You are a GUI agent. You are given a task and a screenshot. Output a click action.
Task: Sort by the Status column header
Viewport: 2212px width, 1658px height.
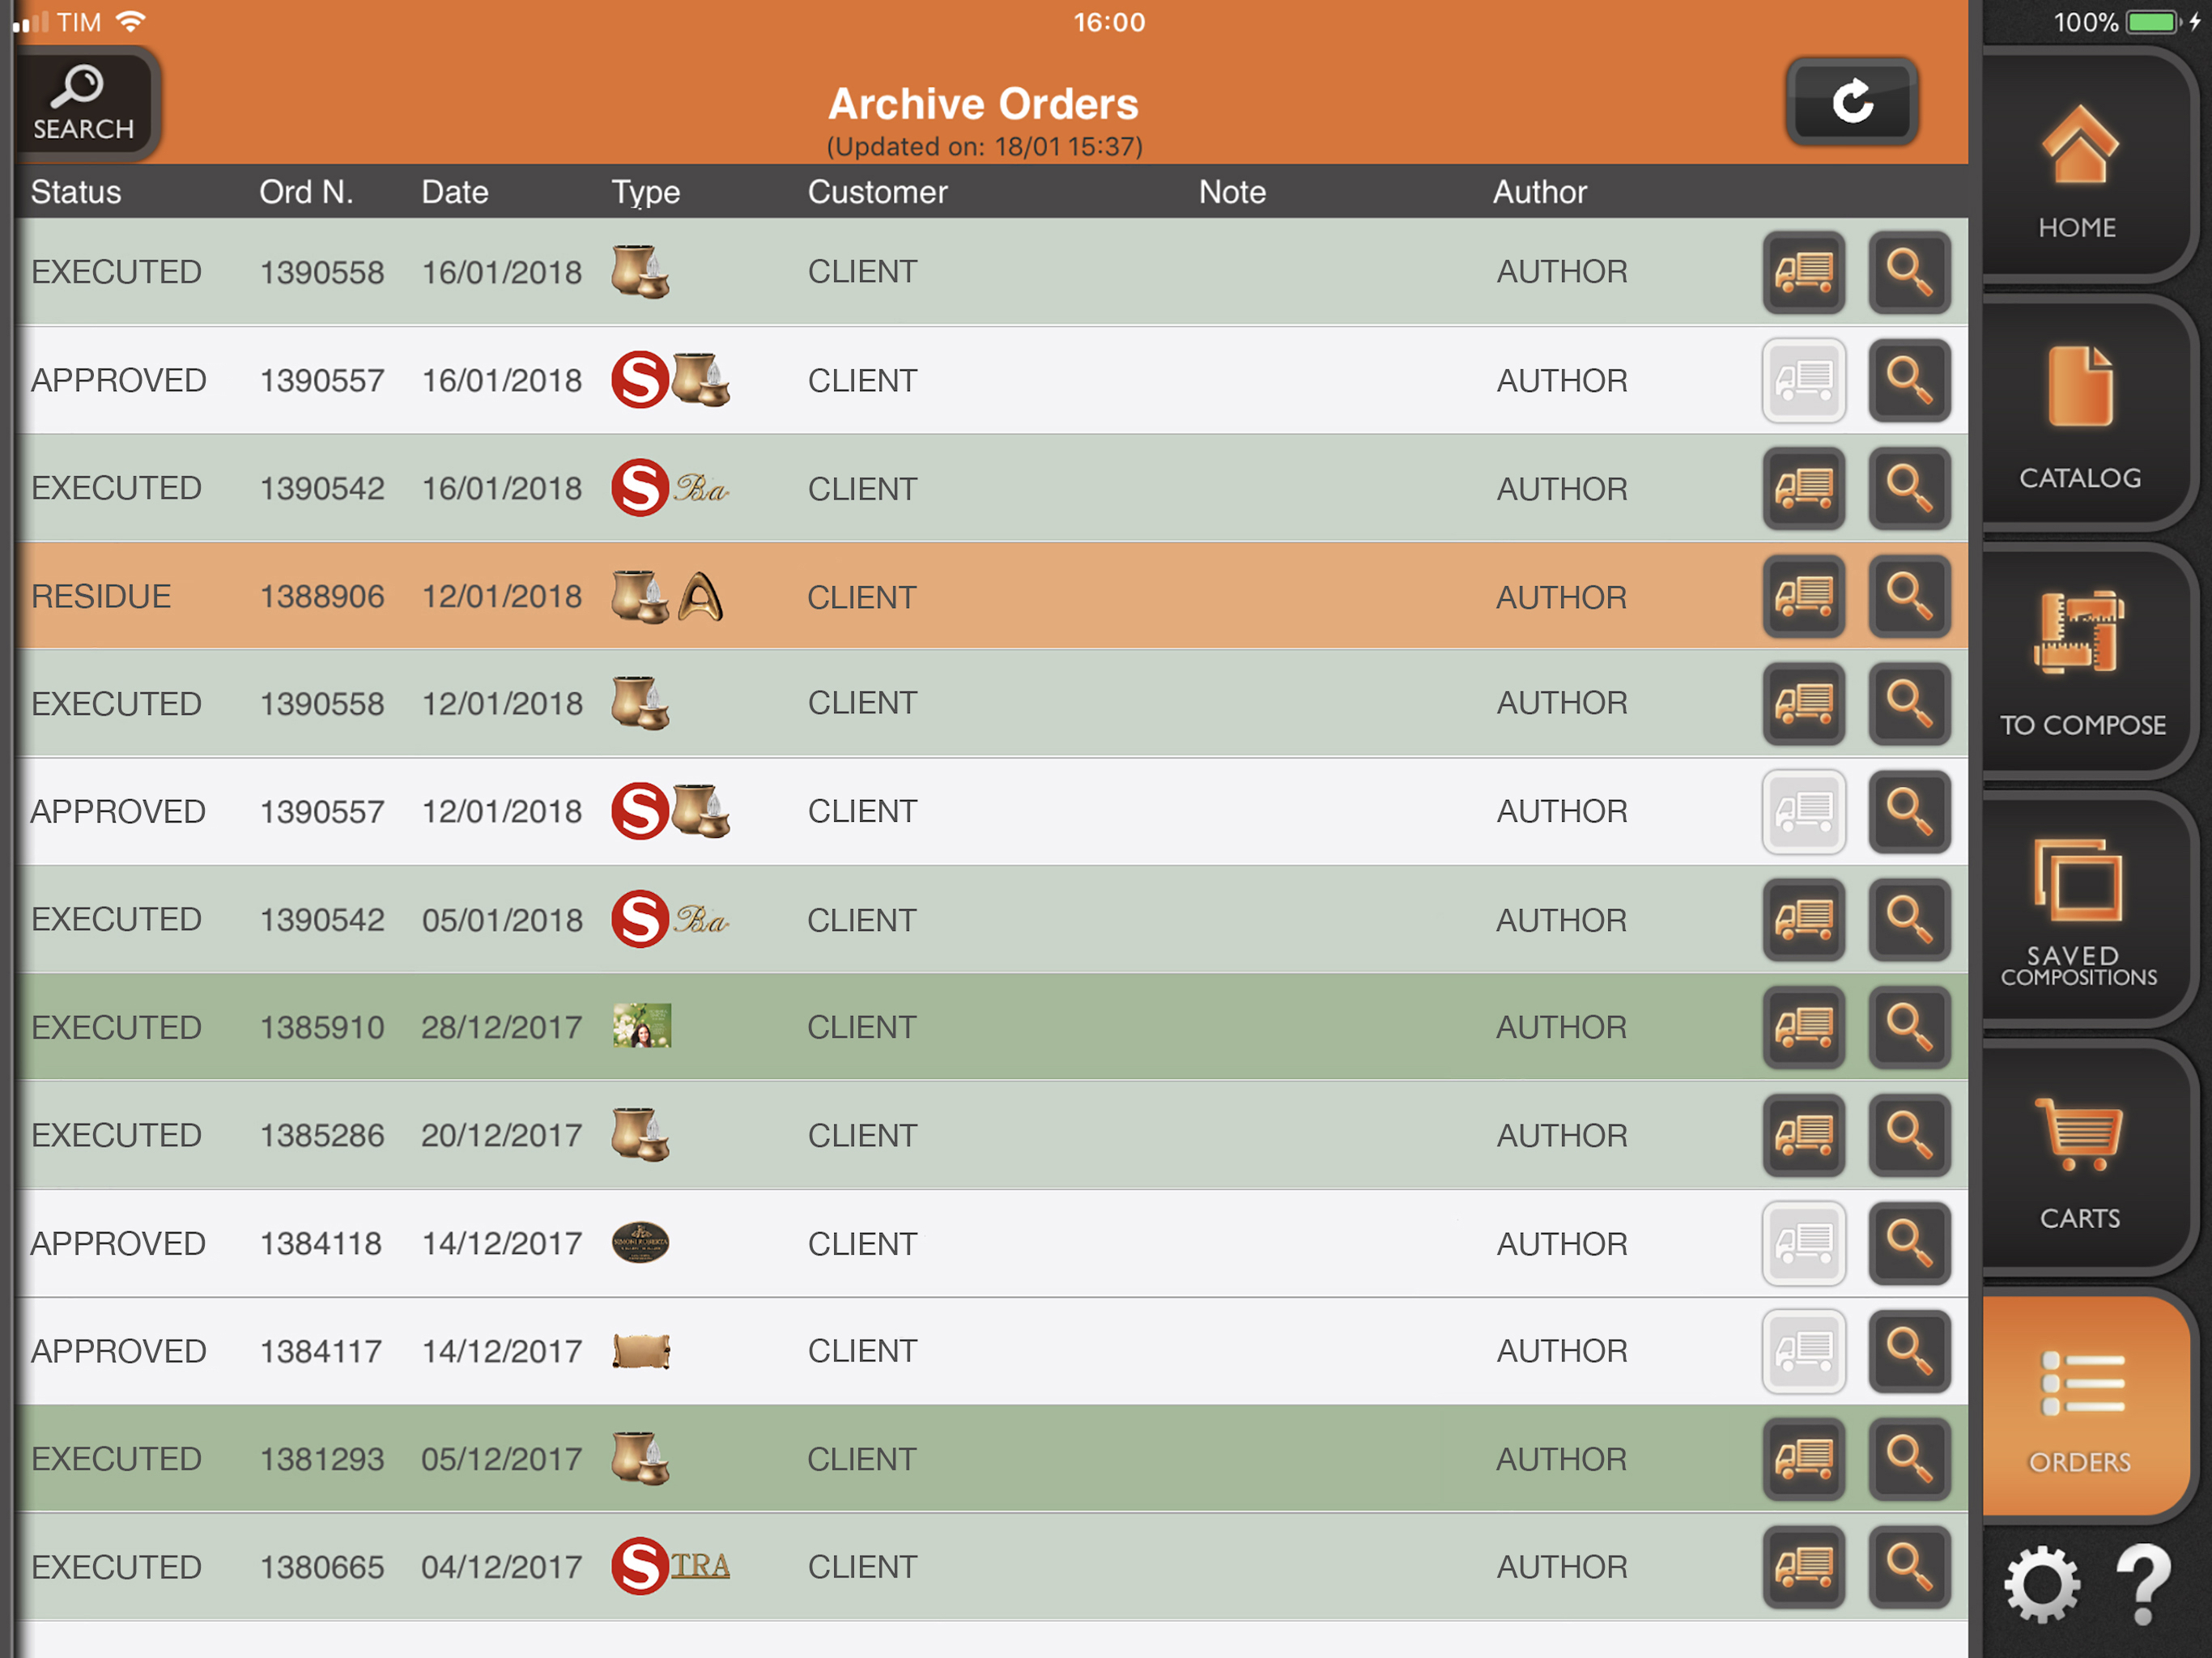point(76,192)
